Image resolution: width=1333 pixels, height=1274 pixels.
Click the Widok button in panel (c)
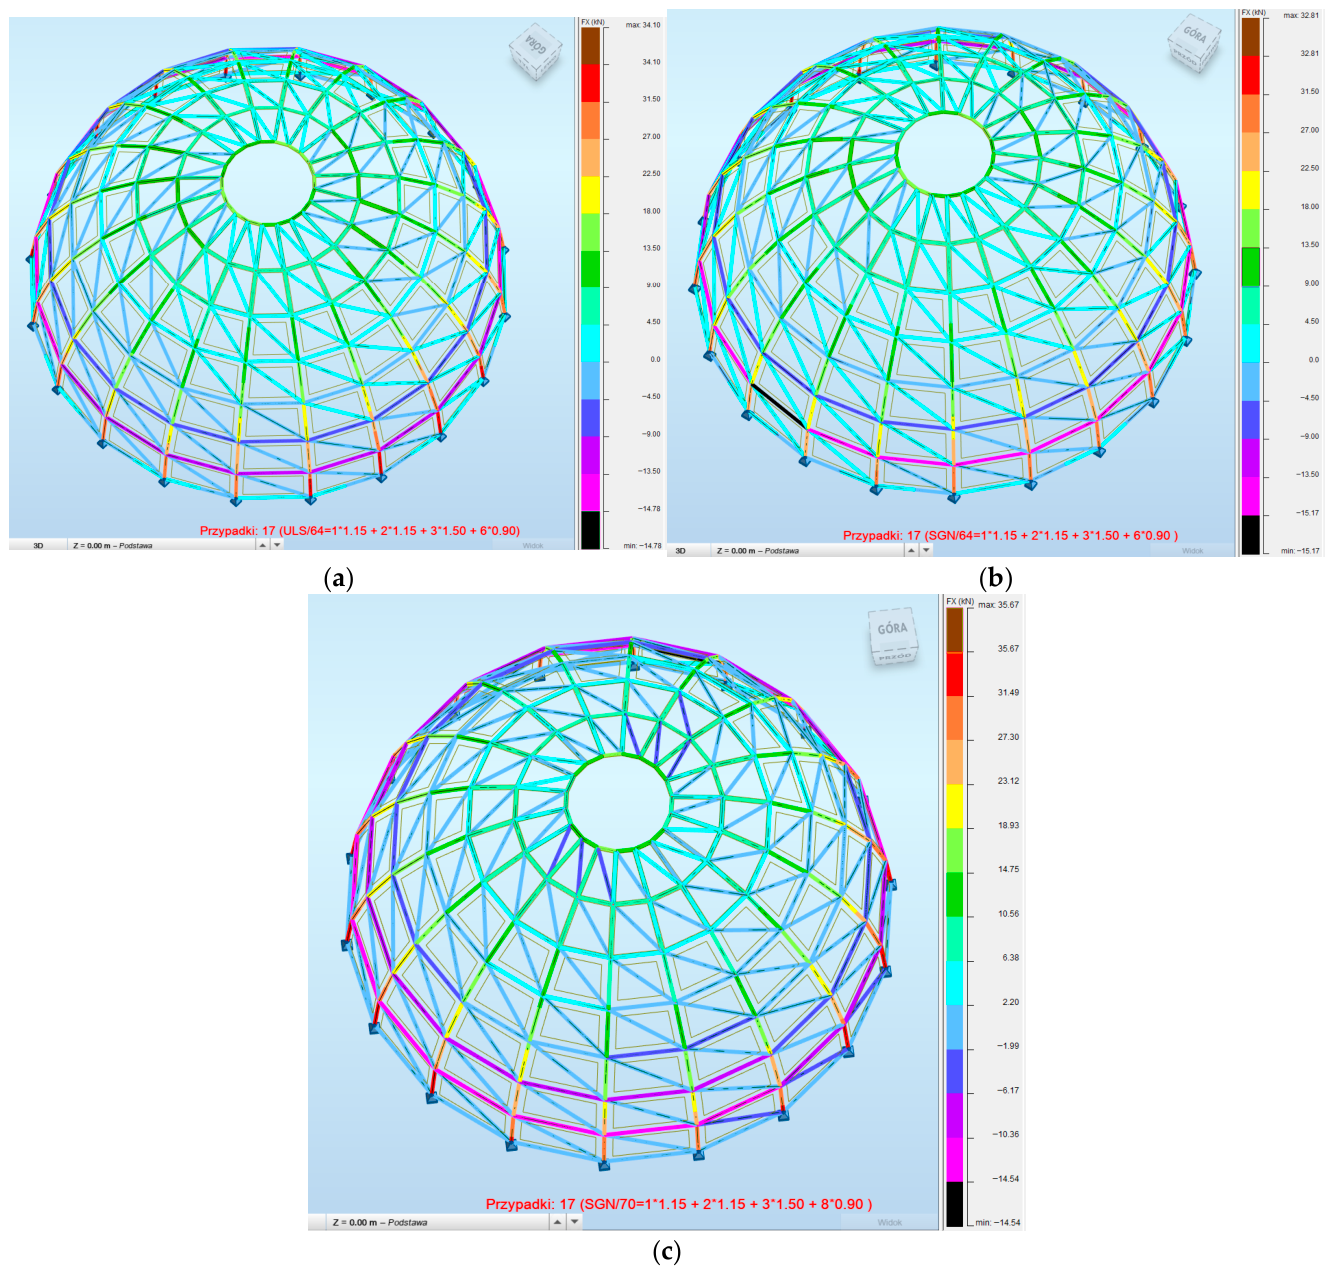[x=889, y=1222]
